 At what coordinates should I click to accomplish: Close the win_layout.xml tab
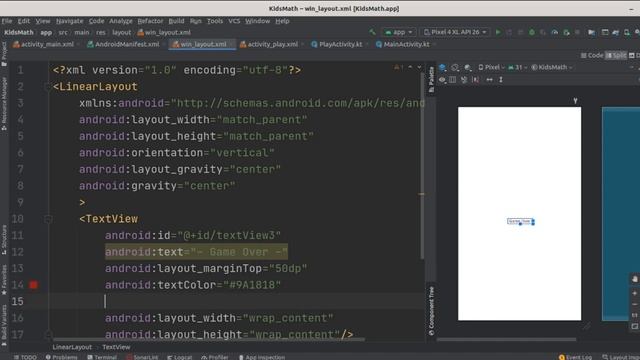231,44
